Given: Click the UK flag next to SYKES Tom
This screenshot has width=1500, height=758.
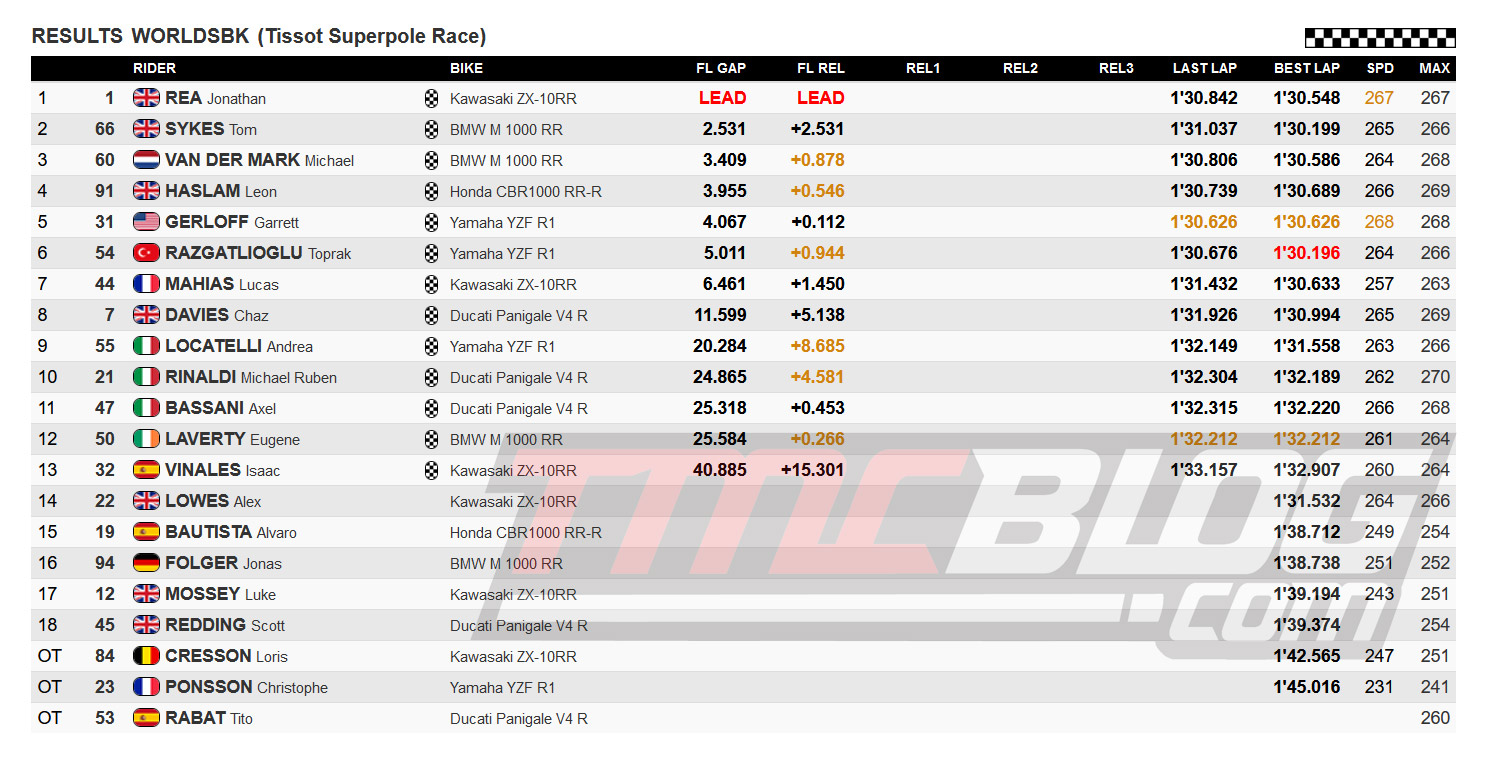Looking at the screenshot, I should 146,129.
